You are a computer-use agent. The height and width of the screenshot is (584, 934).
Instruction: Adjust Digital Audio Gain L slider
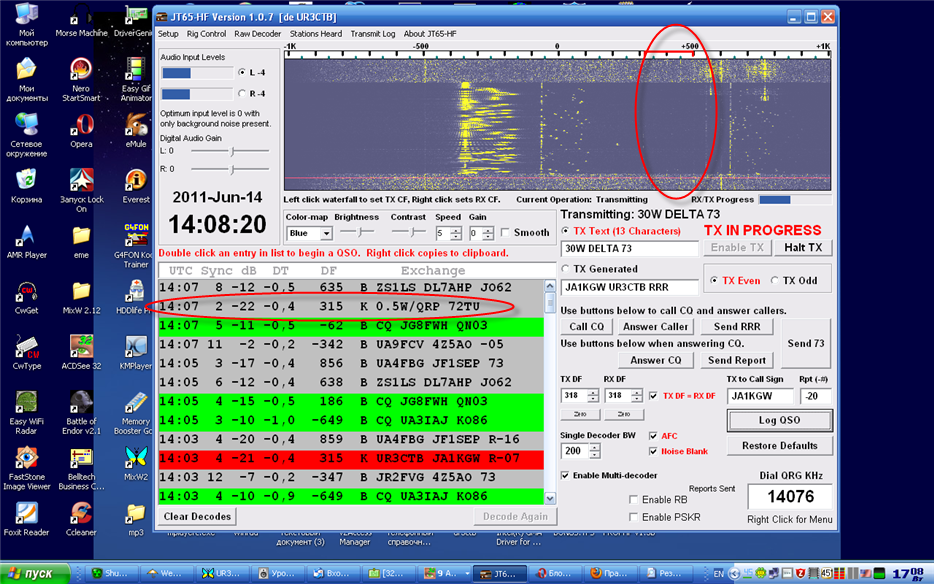tap(231, 151)
